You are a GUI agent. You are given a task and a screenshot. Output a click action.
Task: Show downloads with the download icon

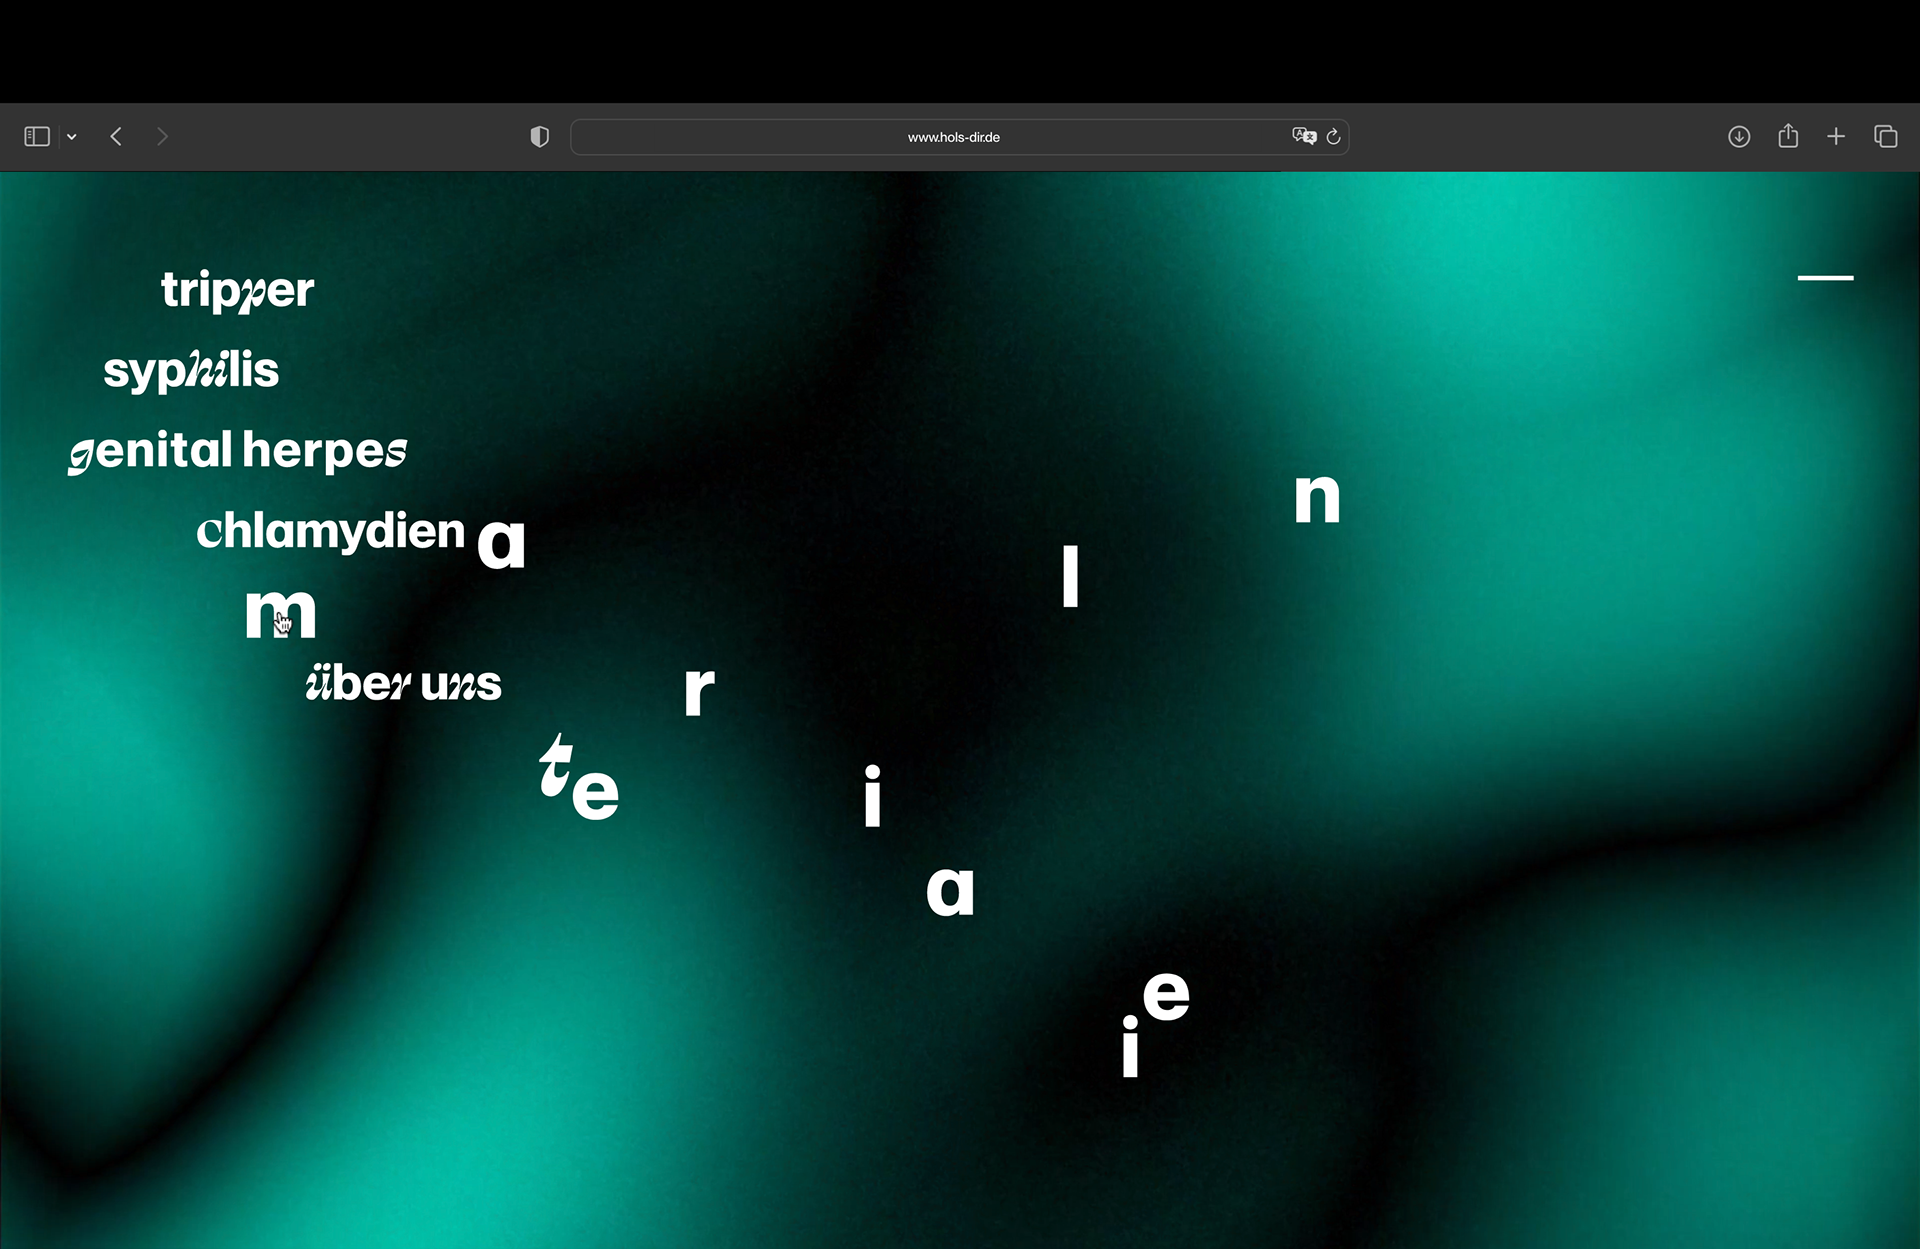[x=1739, y=137]
